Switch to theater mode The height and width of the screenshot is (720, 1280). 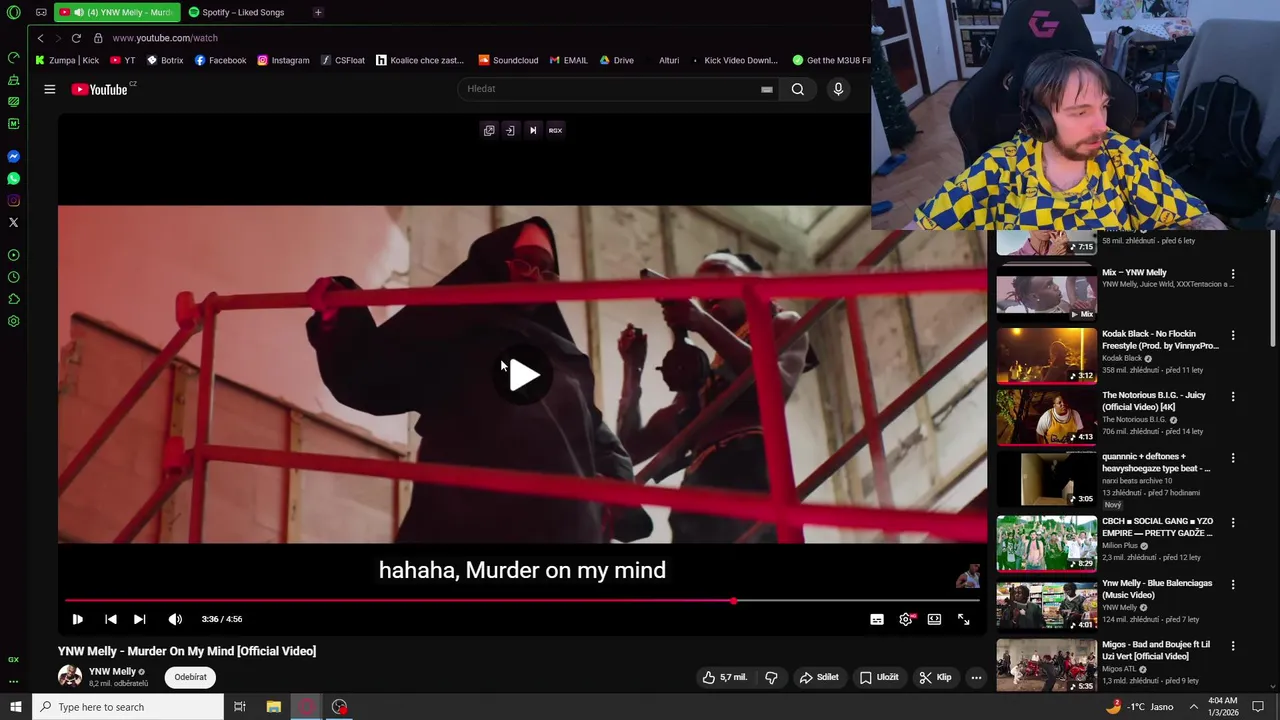(934, 619)
